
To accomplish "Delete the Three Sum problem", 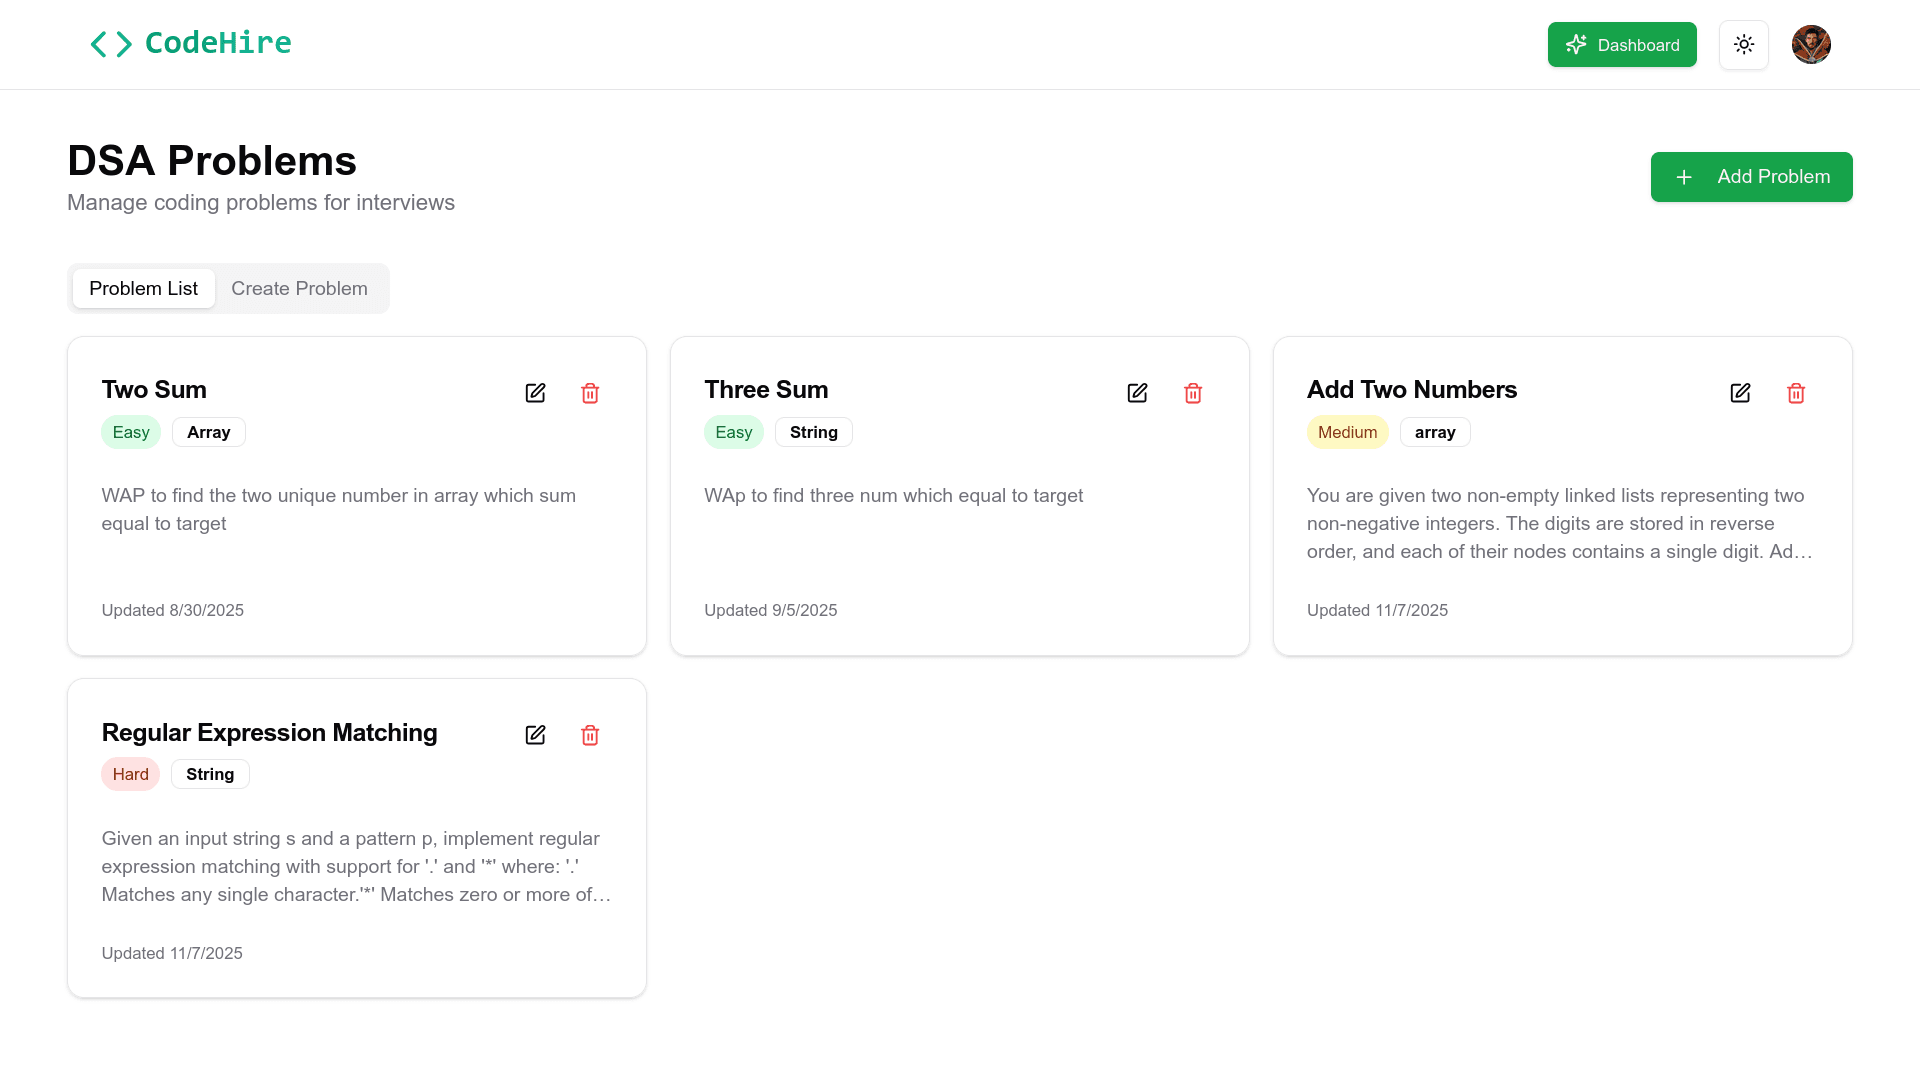I will coord(1193,393).
